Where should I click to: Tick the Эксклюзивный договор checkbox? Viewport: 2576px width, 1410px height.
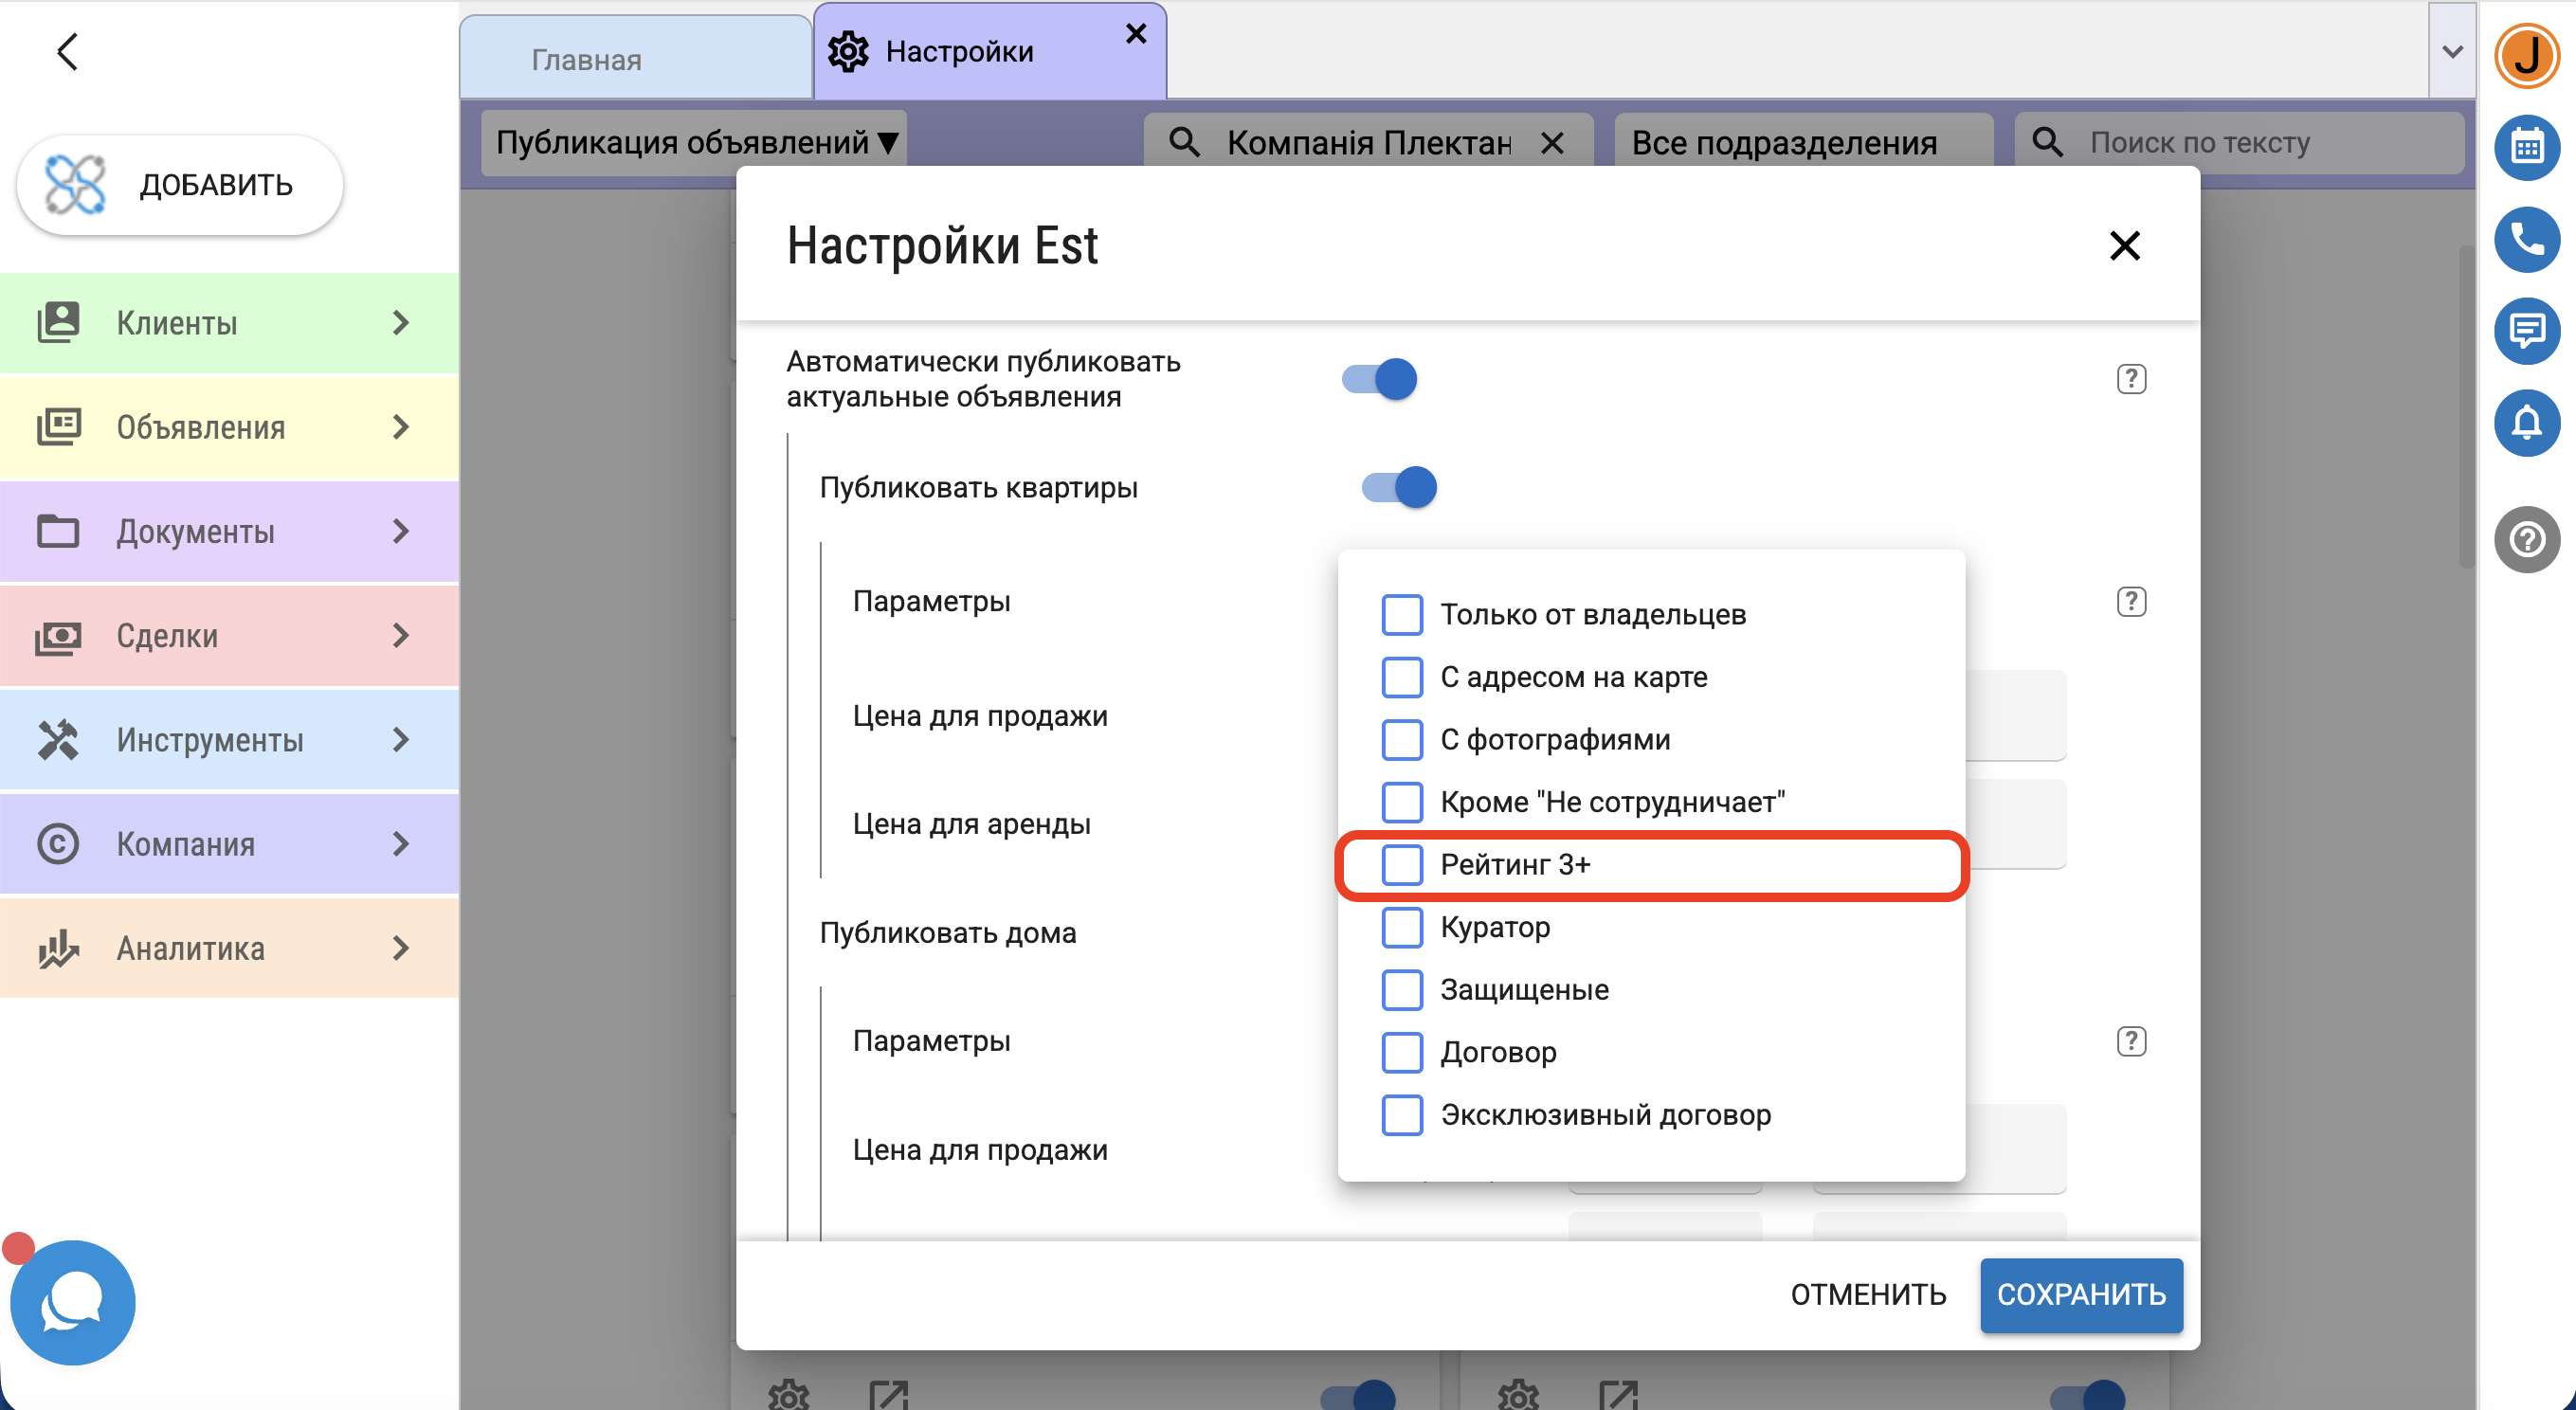pos(1401,1114)
